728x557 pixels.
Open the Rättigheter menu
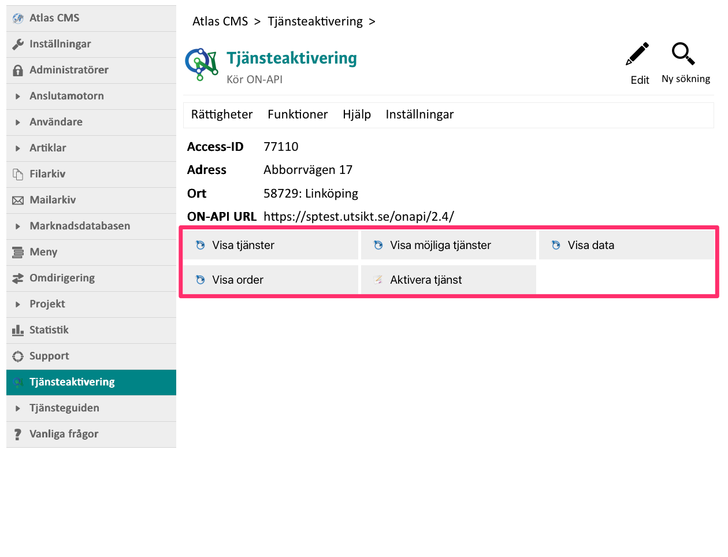point(221,114)
